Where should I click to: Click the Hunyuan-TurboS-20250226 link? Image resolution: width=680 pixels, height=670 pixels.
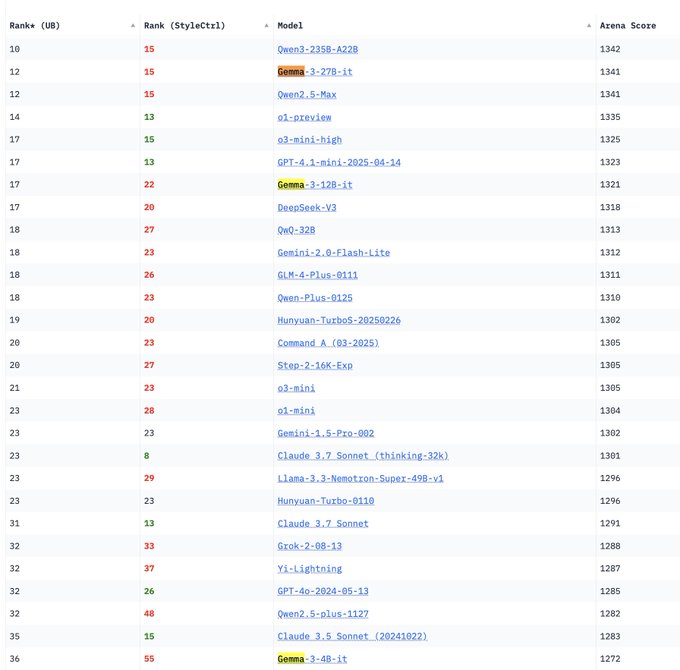pyautogui.click(x=340, y=320)
